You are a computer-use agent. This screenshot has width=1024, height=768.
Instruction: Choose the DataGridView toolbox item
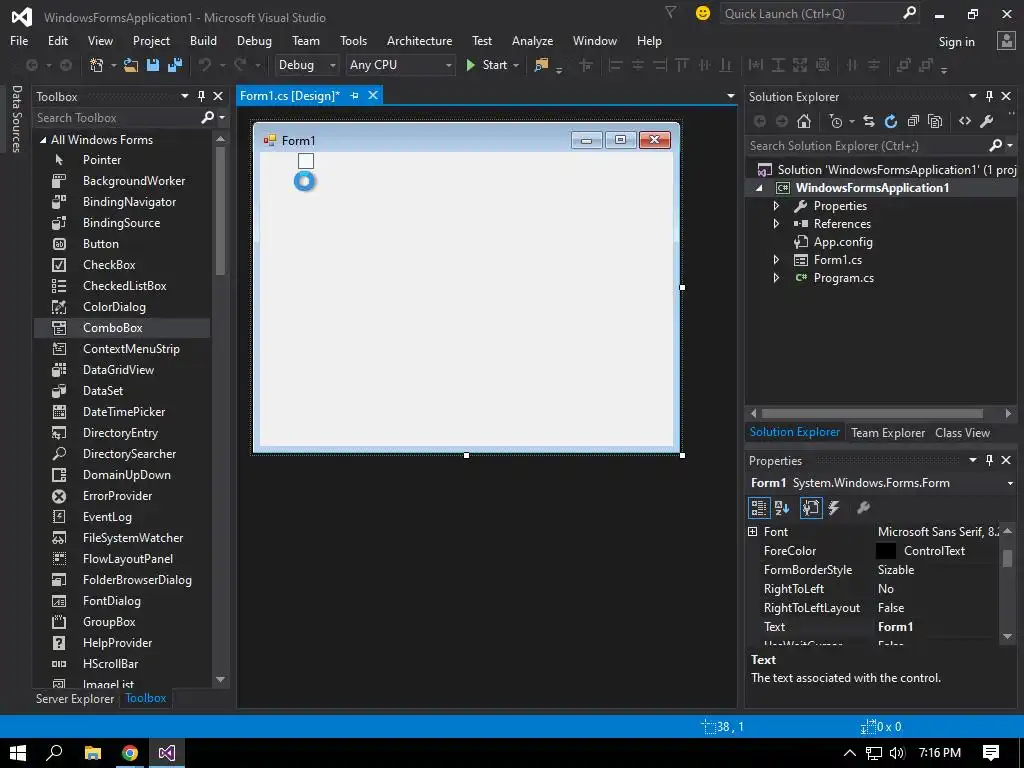(x=122, y=370)
